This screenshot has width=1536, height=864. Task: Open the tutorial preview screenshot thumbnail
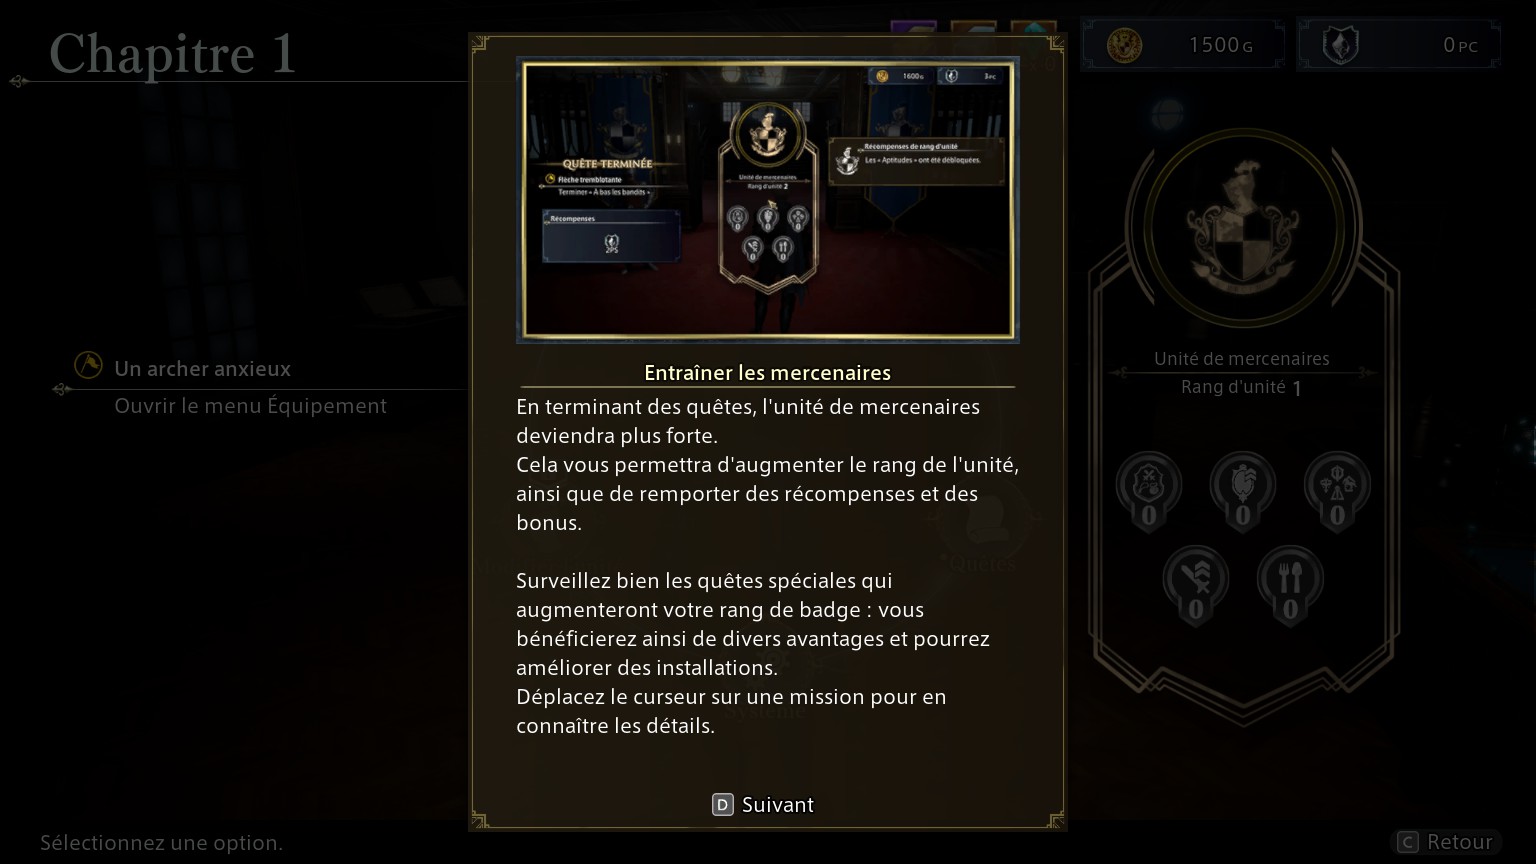coord(768,200)
